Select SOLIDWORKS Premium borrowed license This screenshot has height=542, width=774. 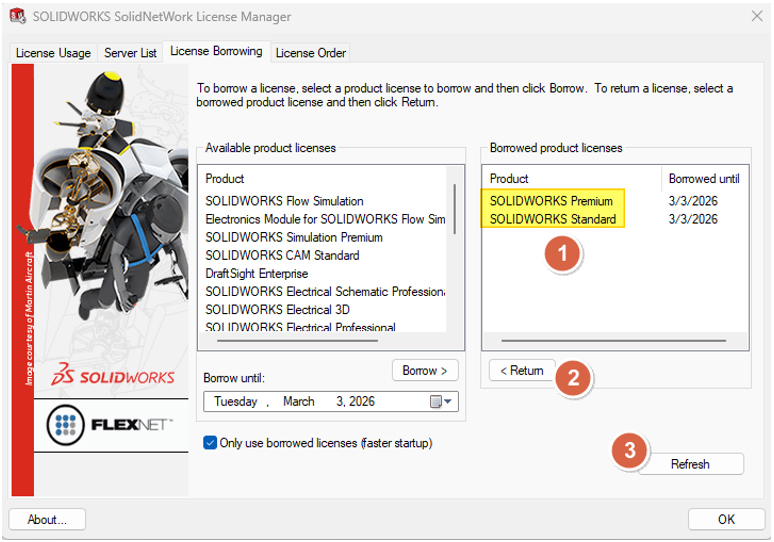point(551,201)
